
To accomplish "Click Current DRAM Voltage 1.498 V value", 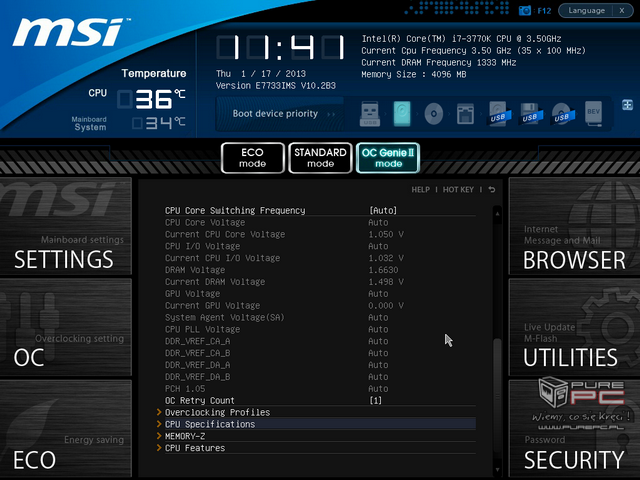I will pos(386,282).
